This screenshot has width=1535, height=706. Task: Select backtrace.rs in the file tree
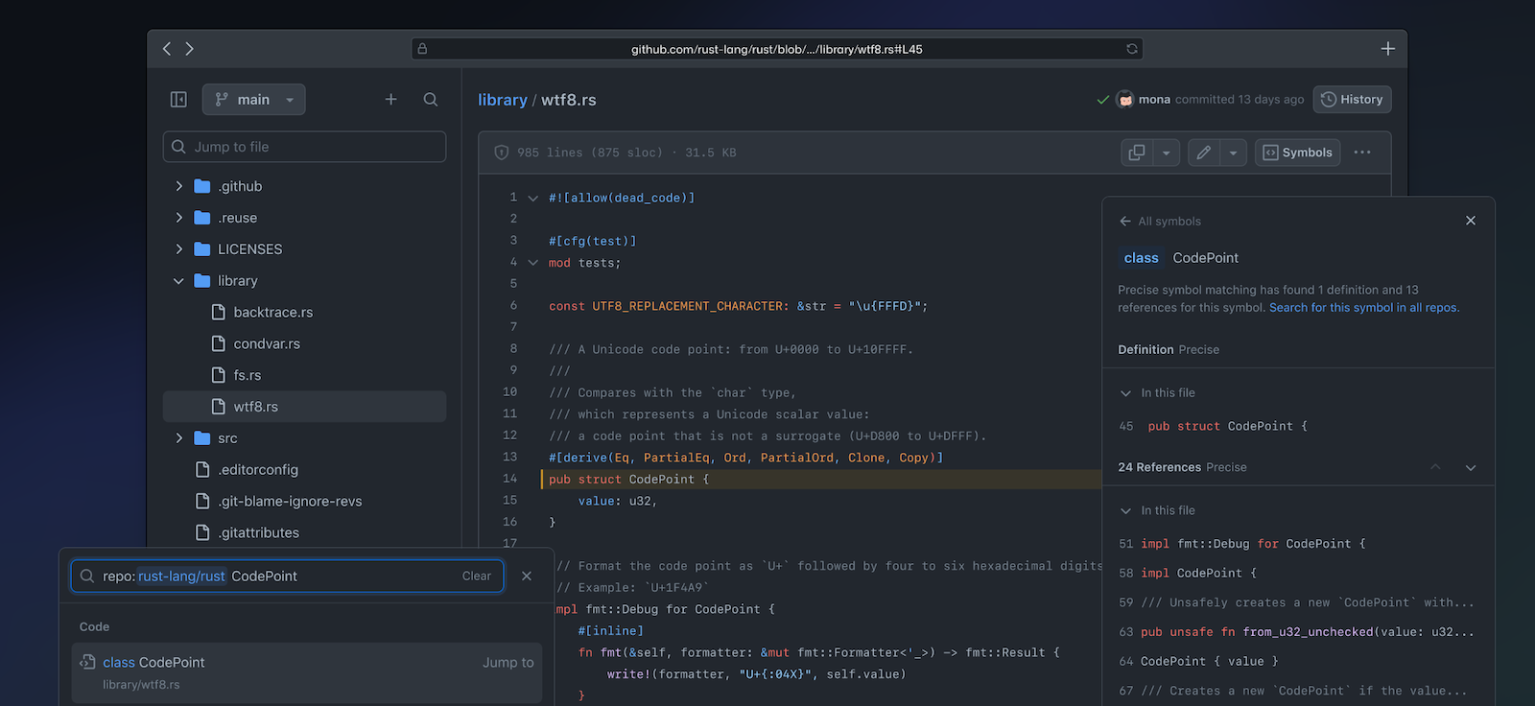coord(266,311)
